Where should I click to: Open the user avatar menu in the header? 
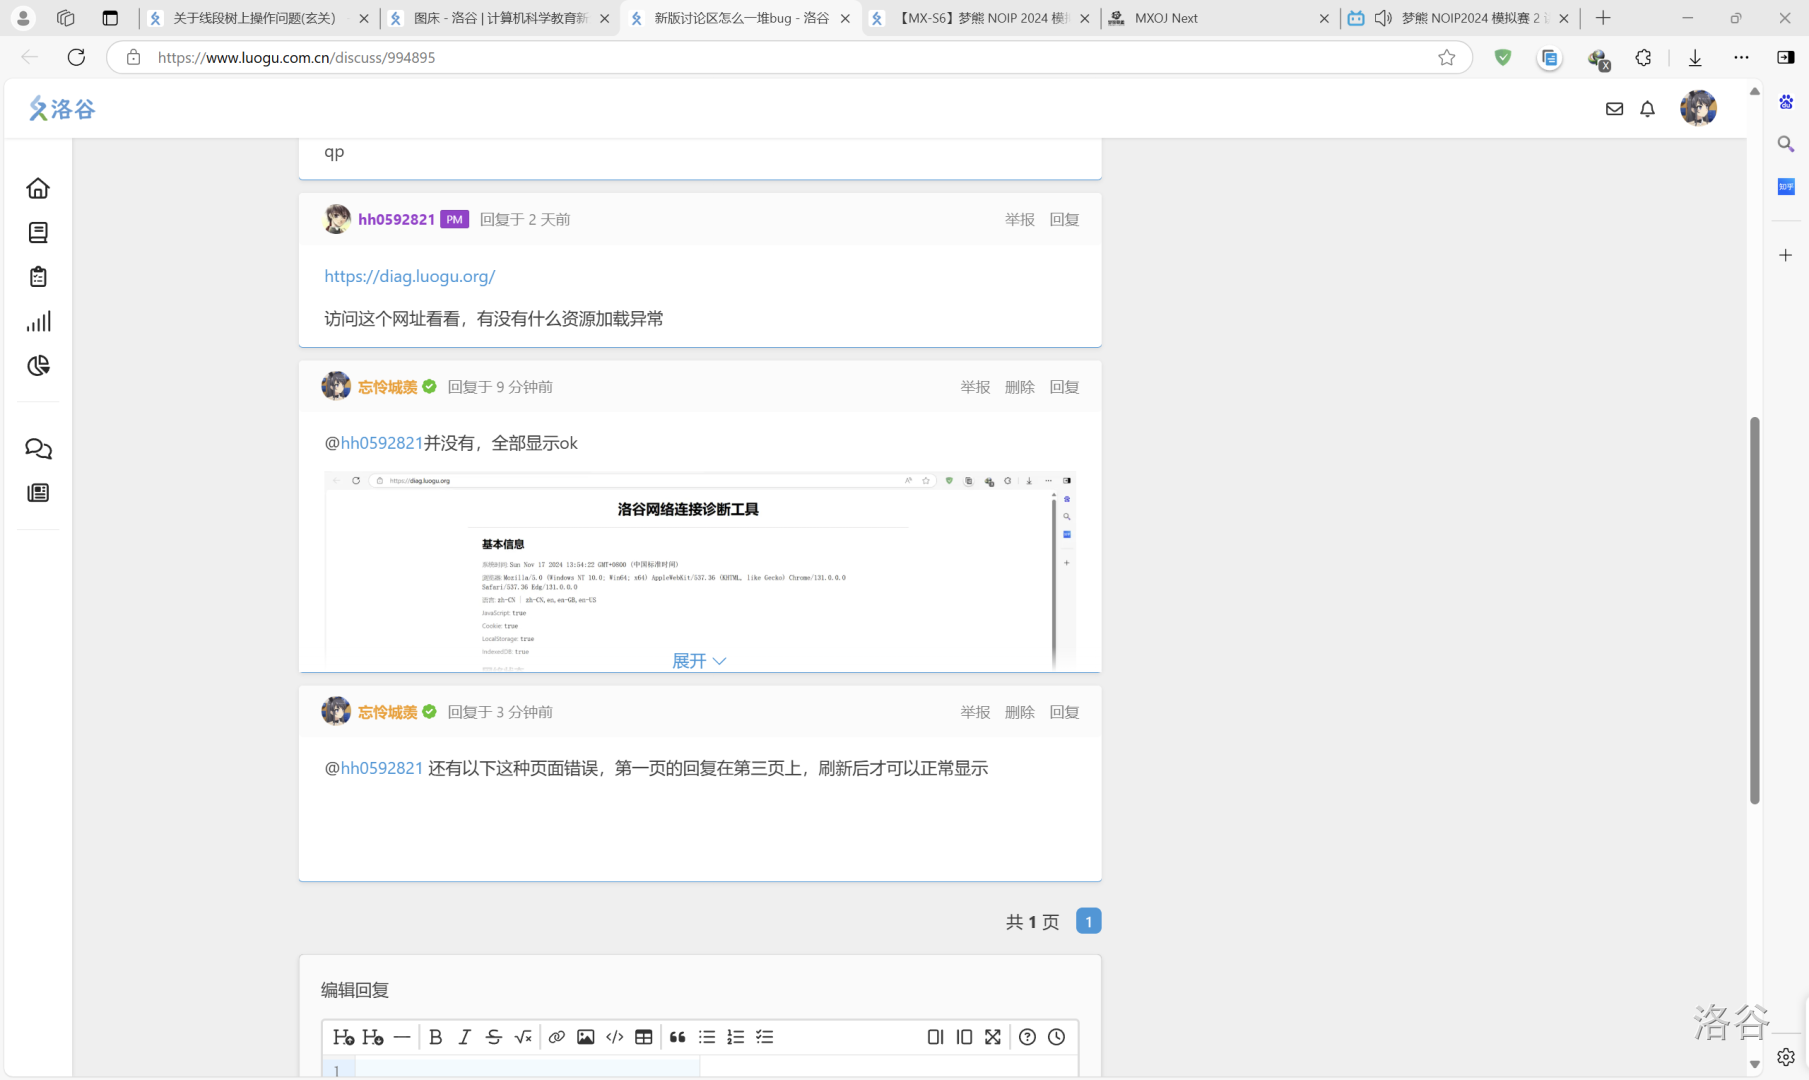pyautogui.click(x=1698, y=108)
